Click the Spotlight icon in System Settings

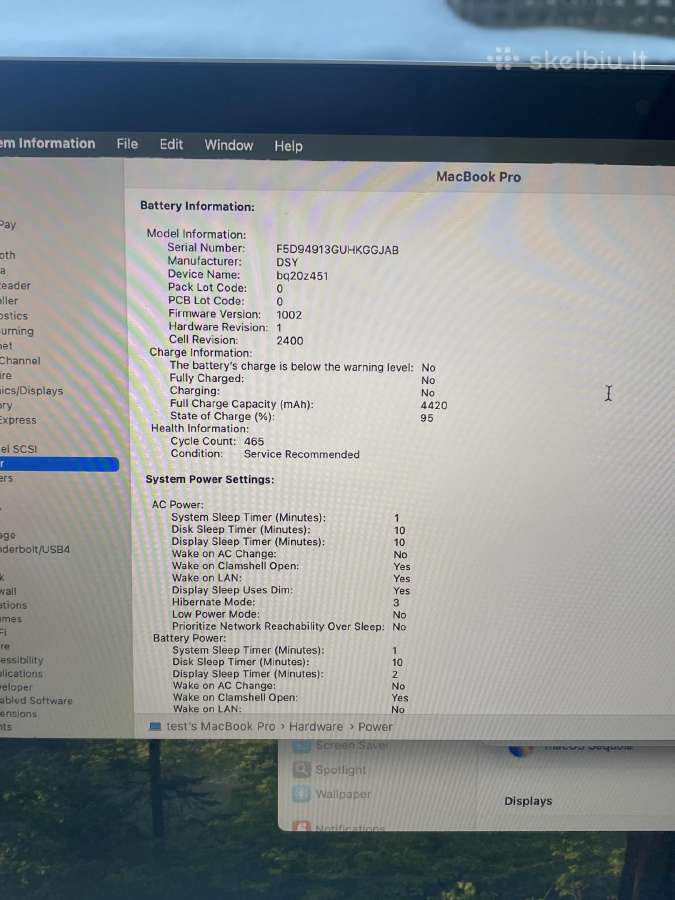point(301,770)
